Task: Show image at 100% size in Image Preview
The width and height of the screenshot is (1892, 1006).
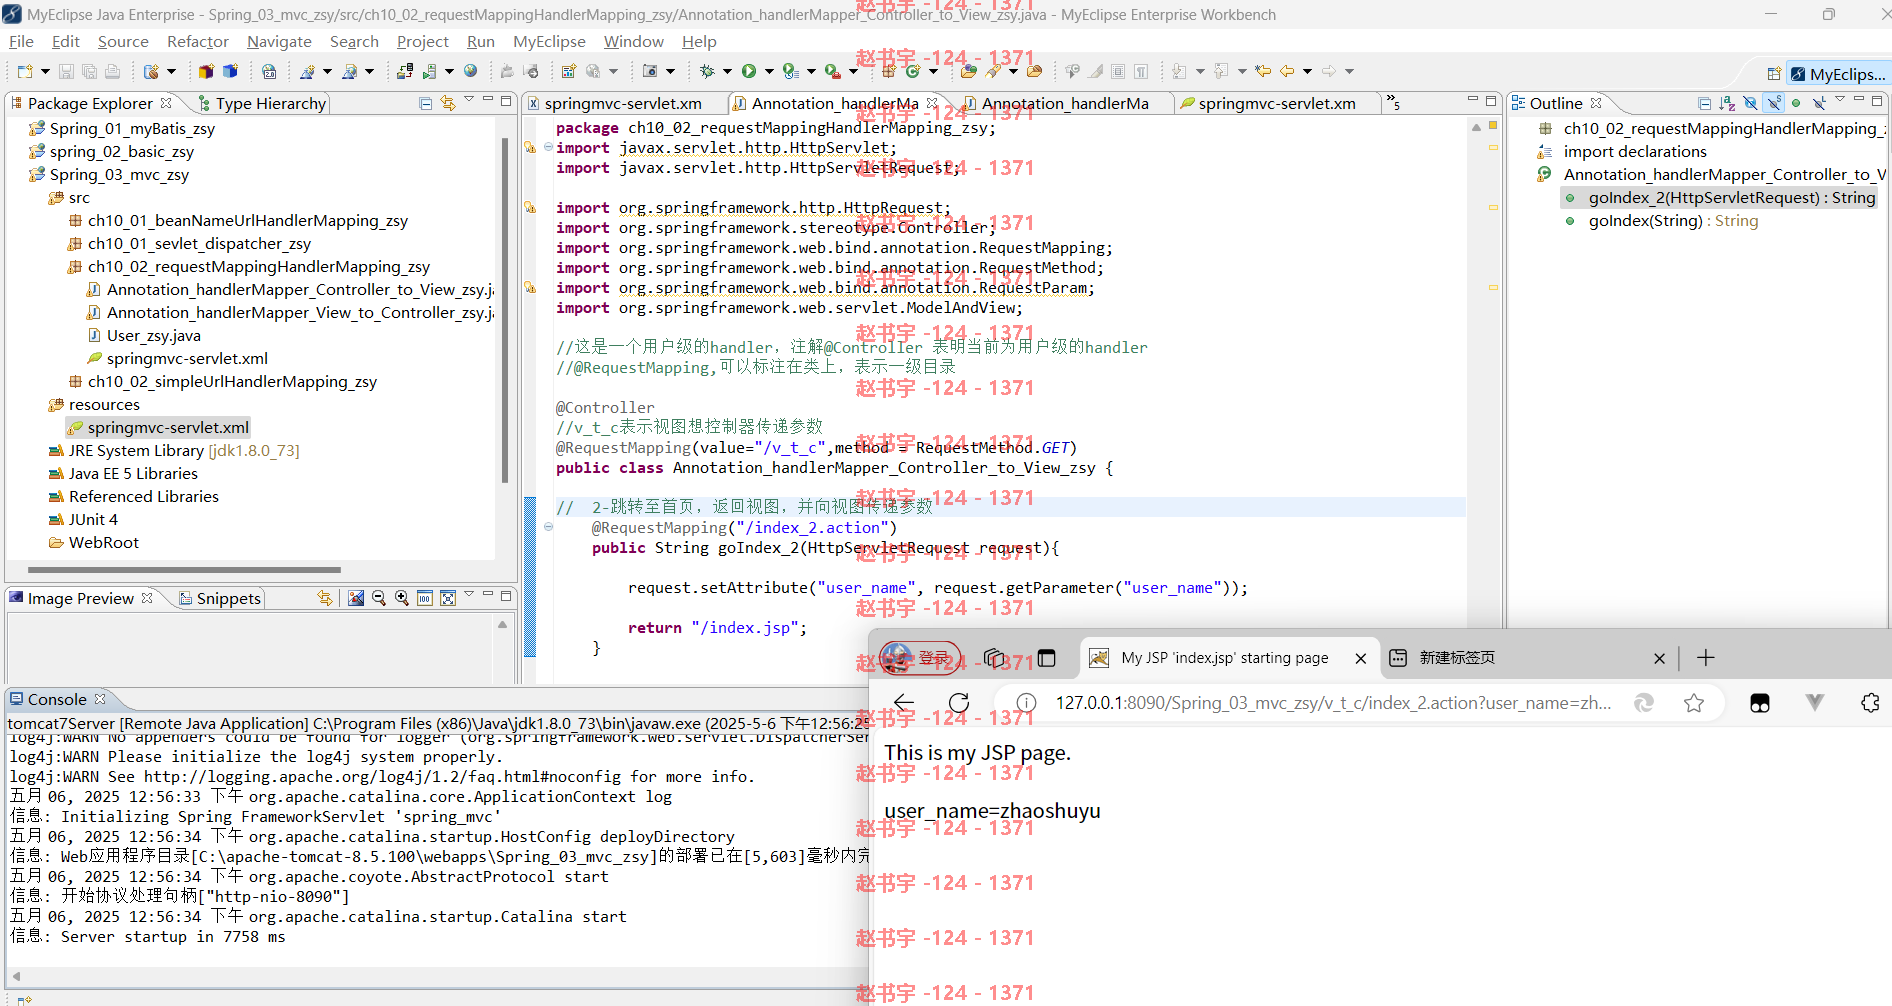Action: [425, 598]
